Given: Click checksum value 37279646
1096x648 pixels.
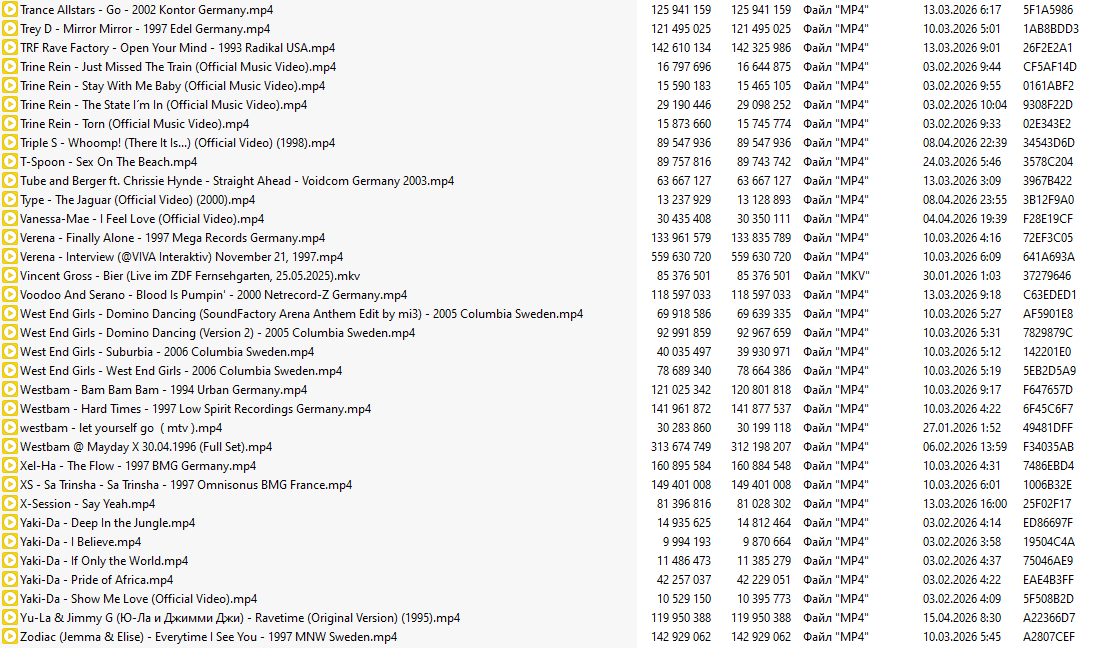Looking at the screenshot, I should [x=1047, y=275].
